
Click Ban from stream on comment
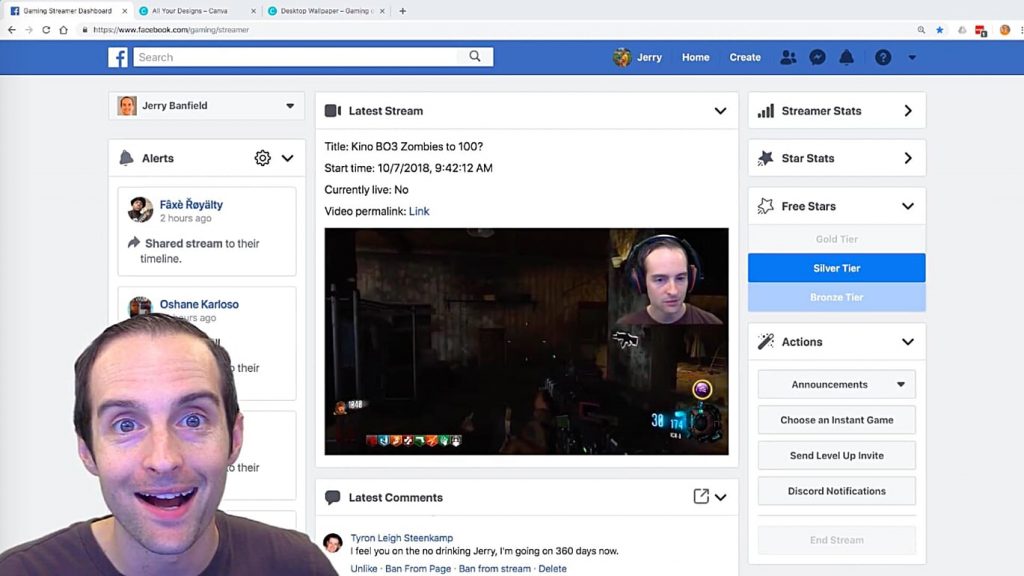(495, 569)
